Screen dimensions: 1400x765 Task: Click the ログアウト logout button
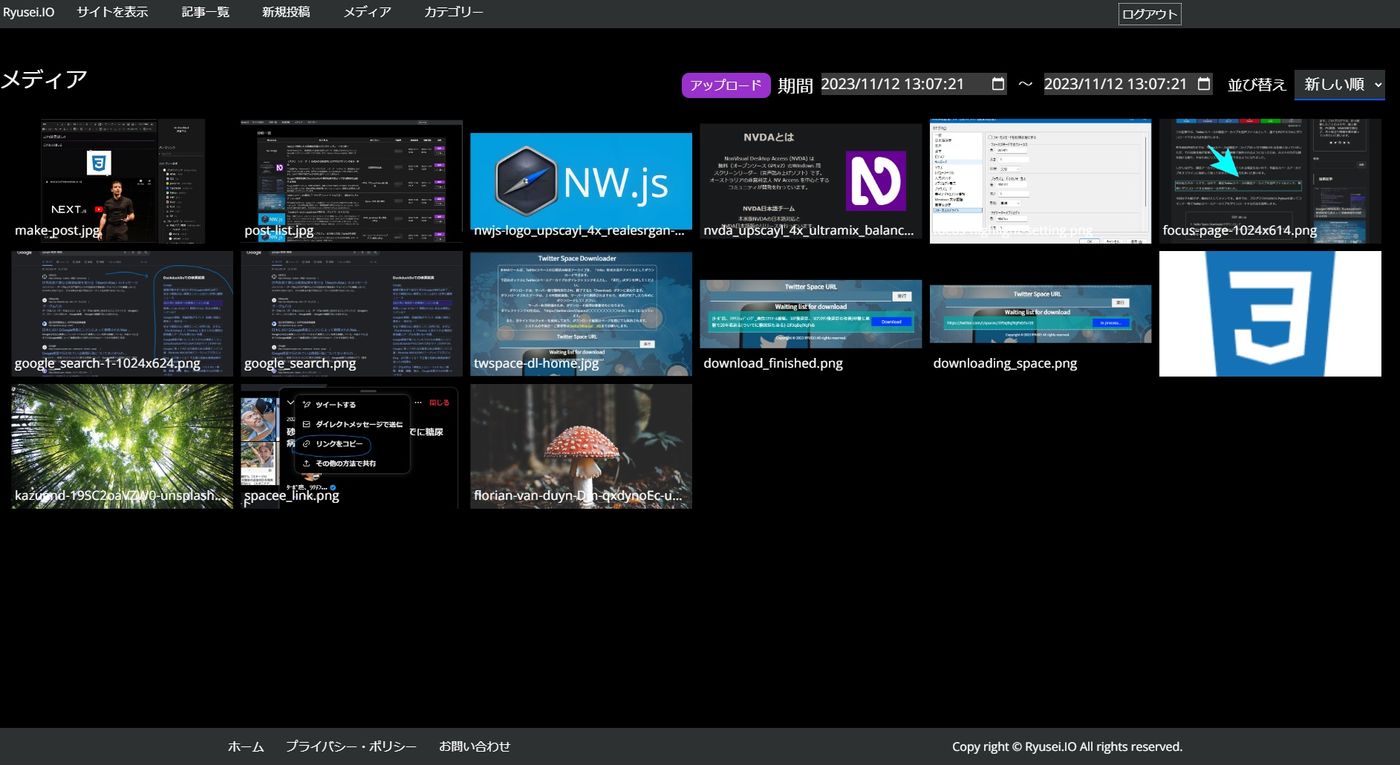tap(1149, 14)
